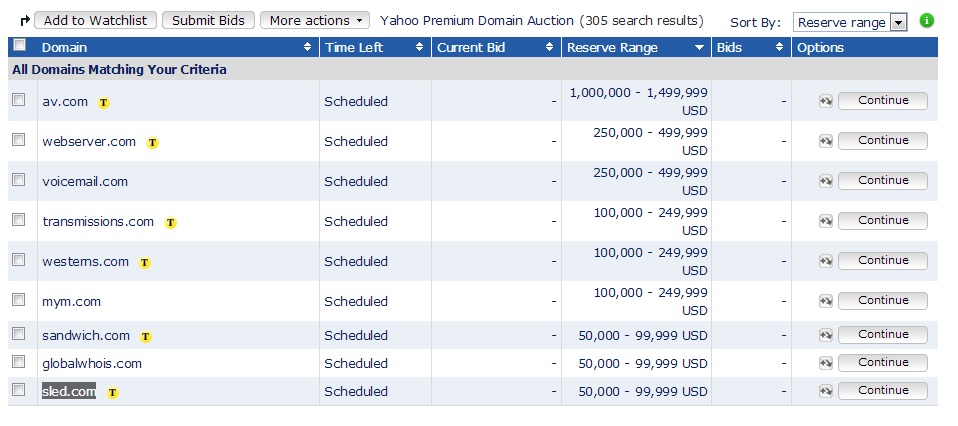
Task: Click the T badge next to sandwich.com
Action: point(146,336)
